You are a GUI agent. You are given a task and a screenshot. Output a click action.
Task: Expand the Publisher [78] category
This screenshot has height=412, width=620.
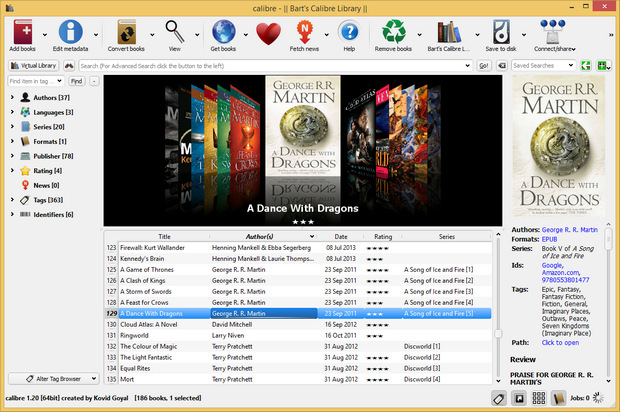[x=12, y=156]
